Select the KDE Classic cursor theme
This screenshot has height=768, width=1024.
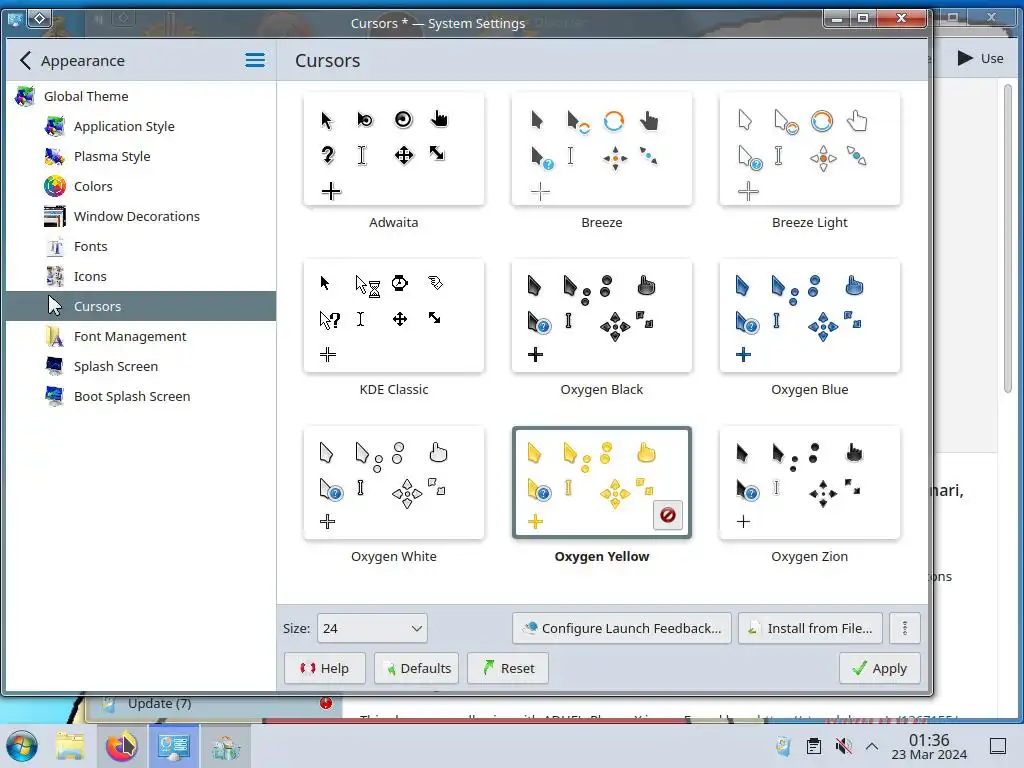[x=394, y=316]
